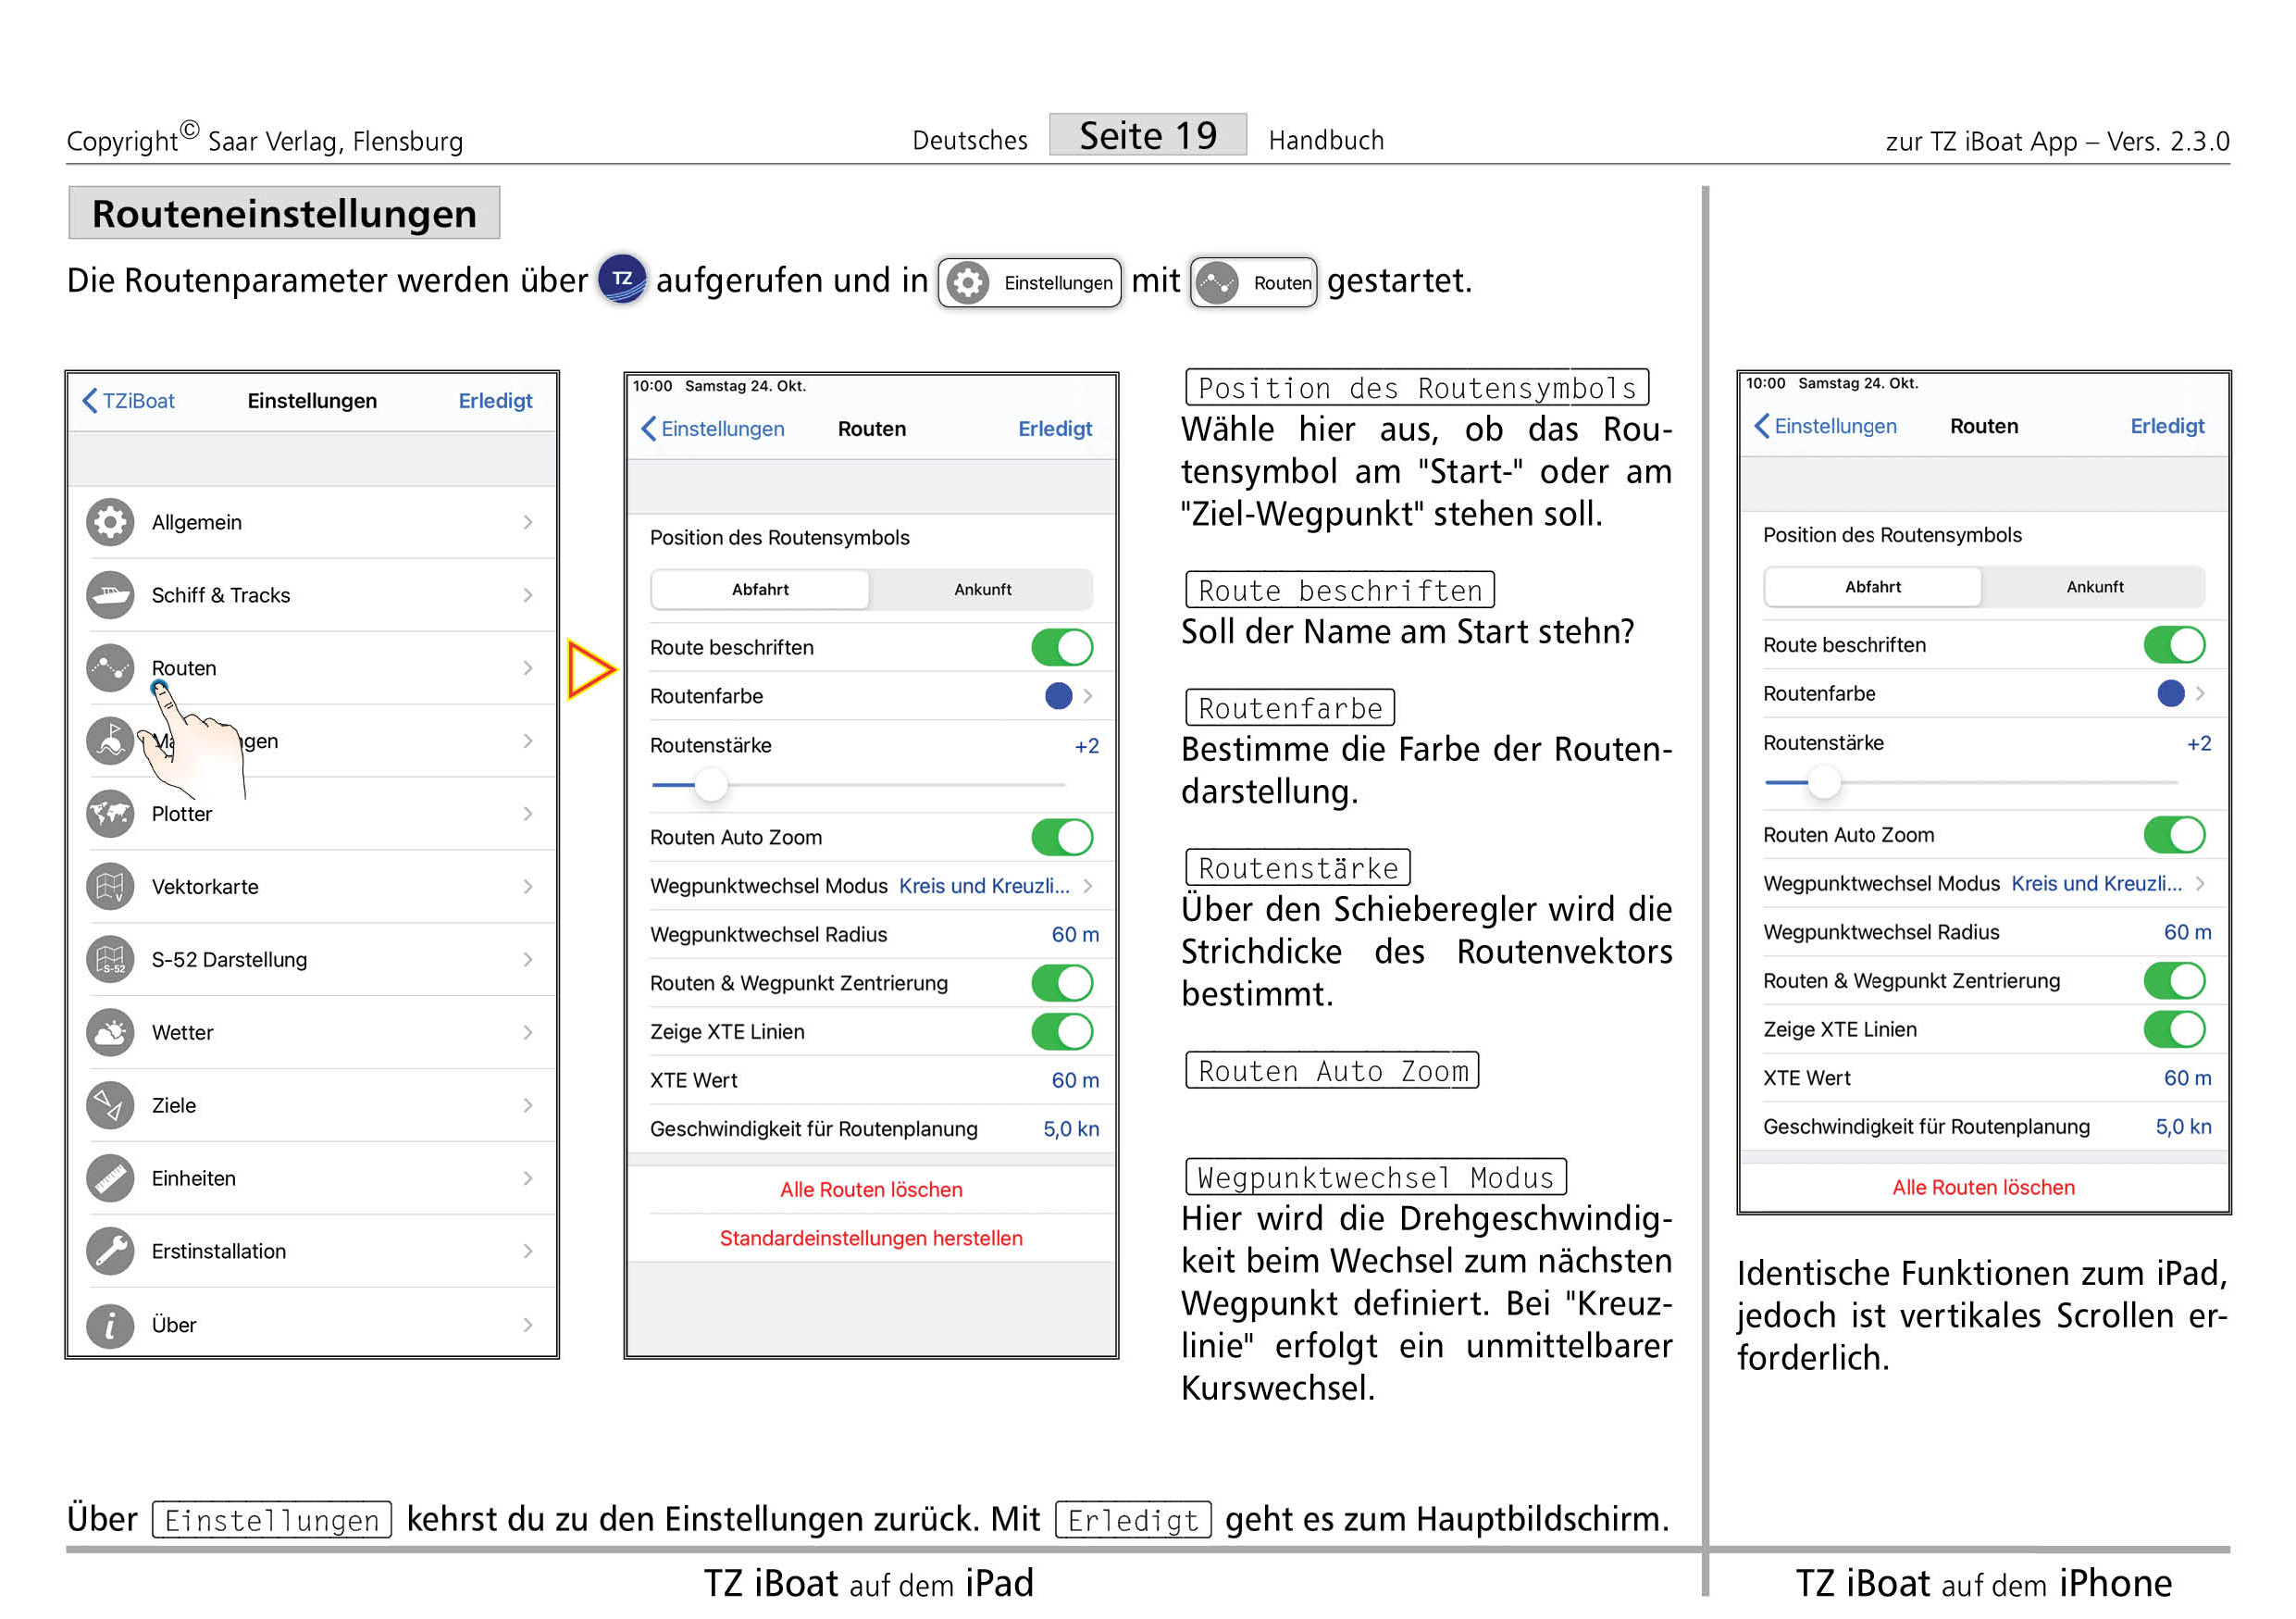Toggle Route beschriften on iPad screen
The image size is (2296, 1619).
tap(1062, 647)
